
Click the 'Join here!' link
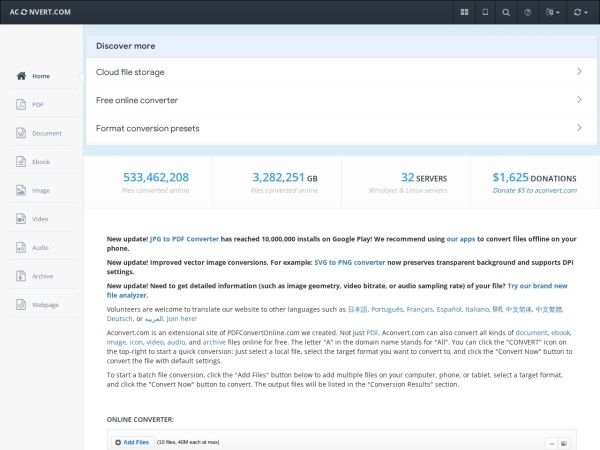tap(181, 319)
